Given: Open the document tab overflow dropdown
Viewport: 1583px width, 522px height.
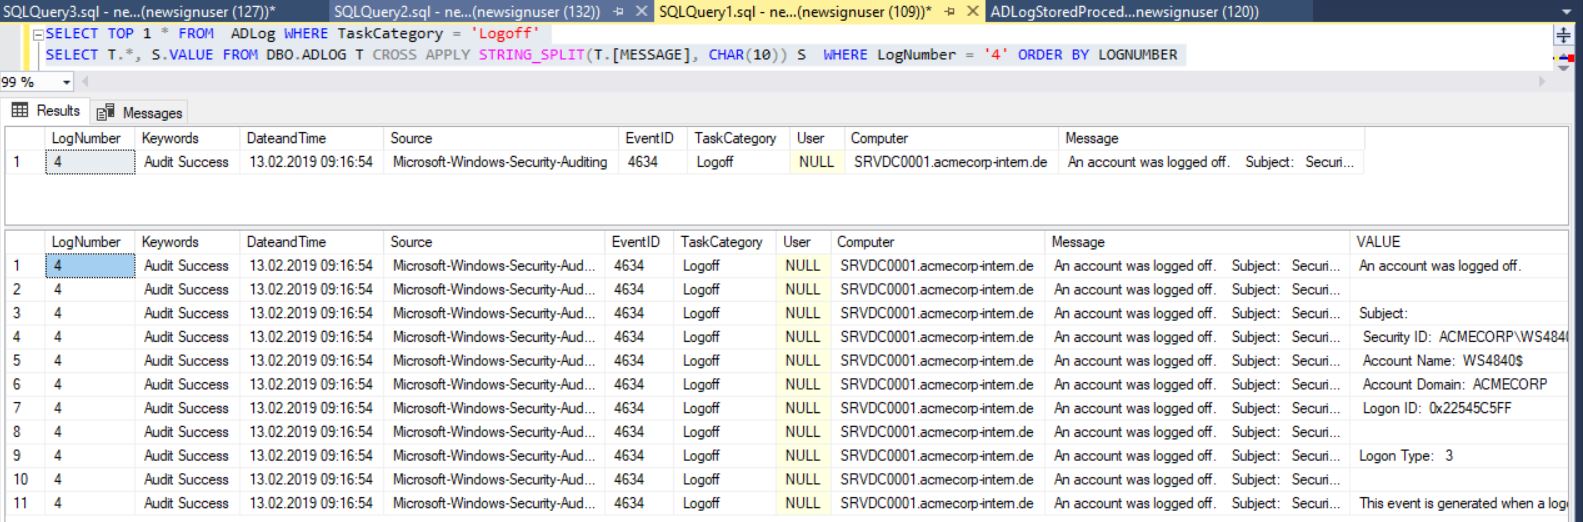Looking at the screenshot, I should (1566, 13).
